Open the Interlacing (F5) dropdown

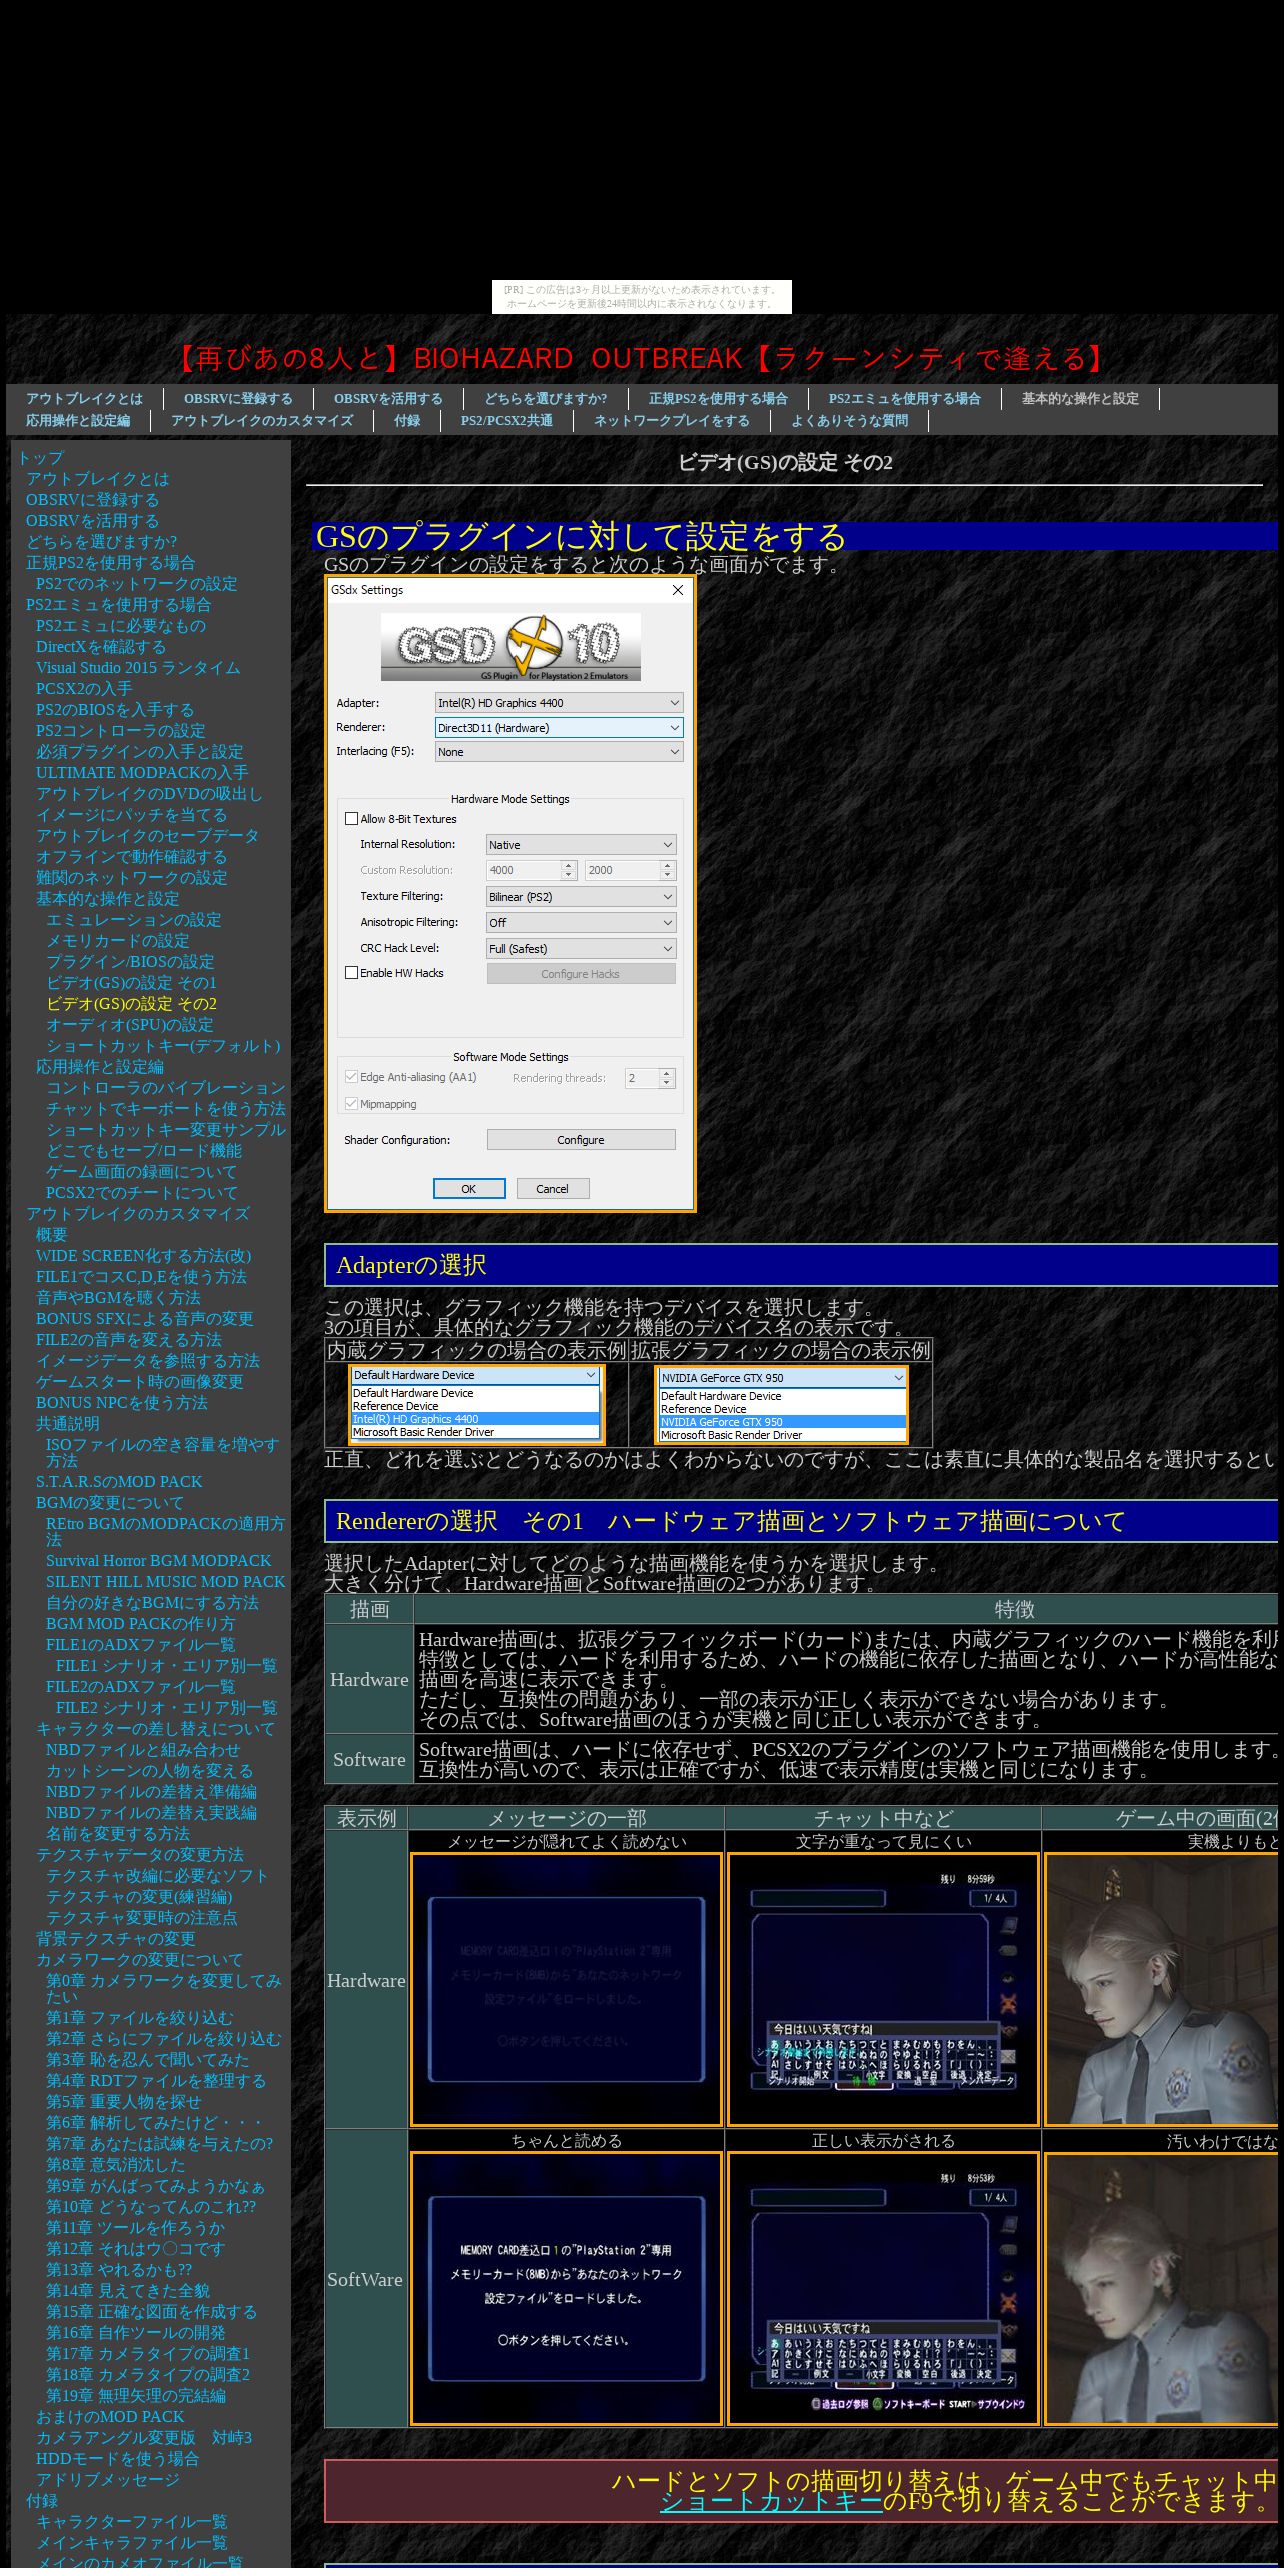[x=559, y=752]
